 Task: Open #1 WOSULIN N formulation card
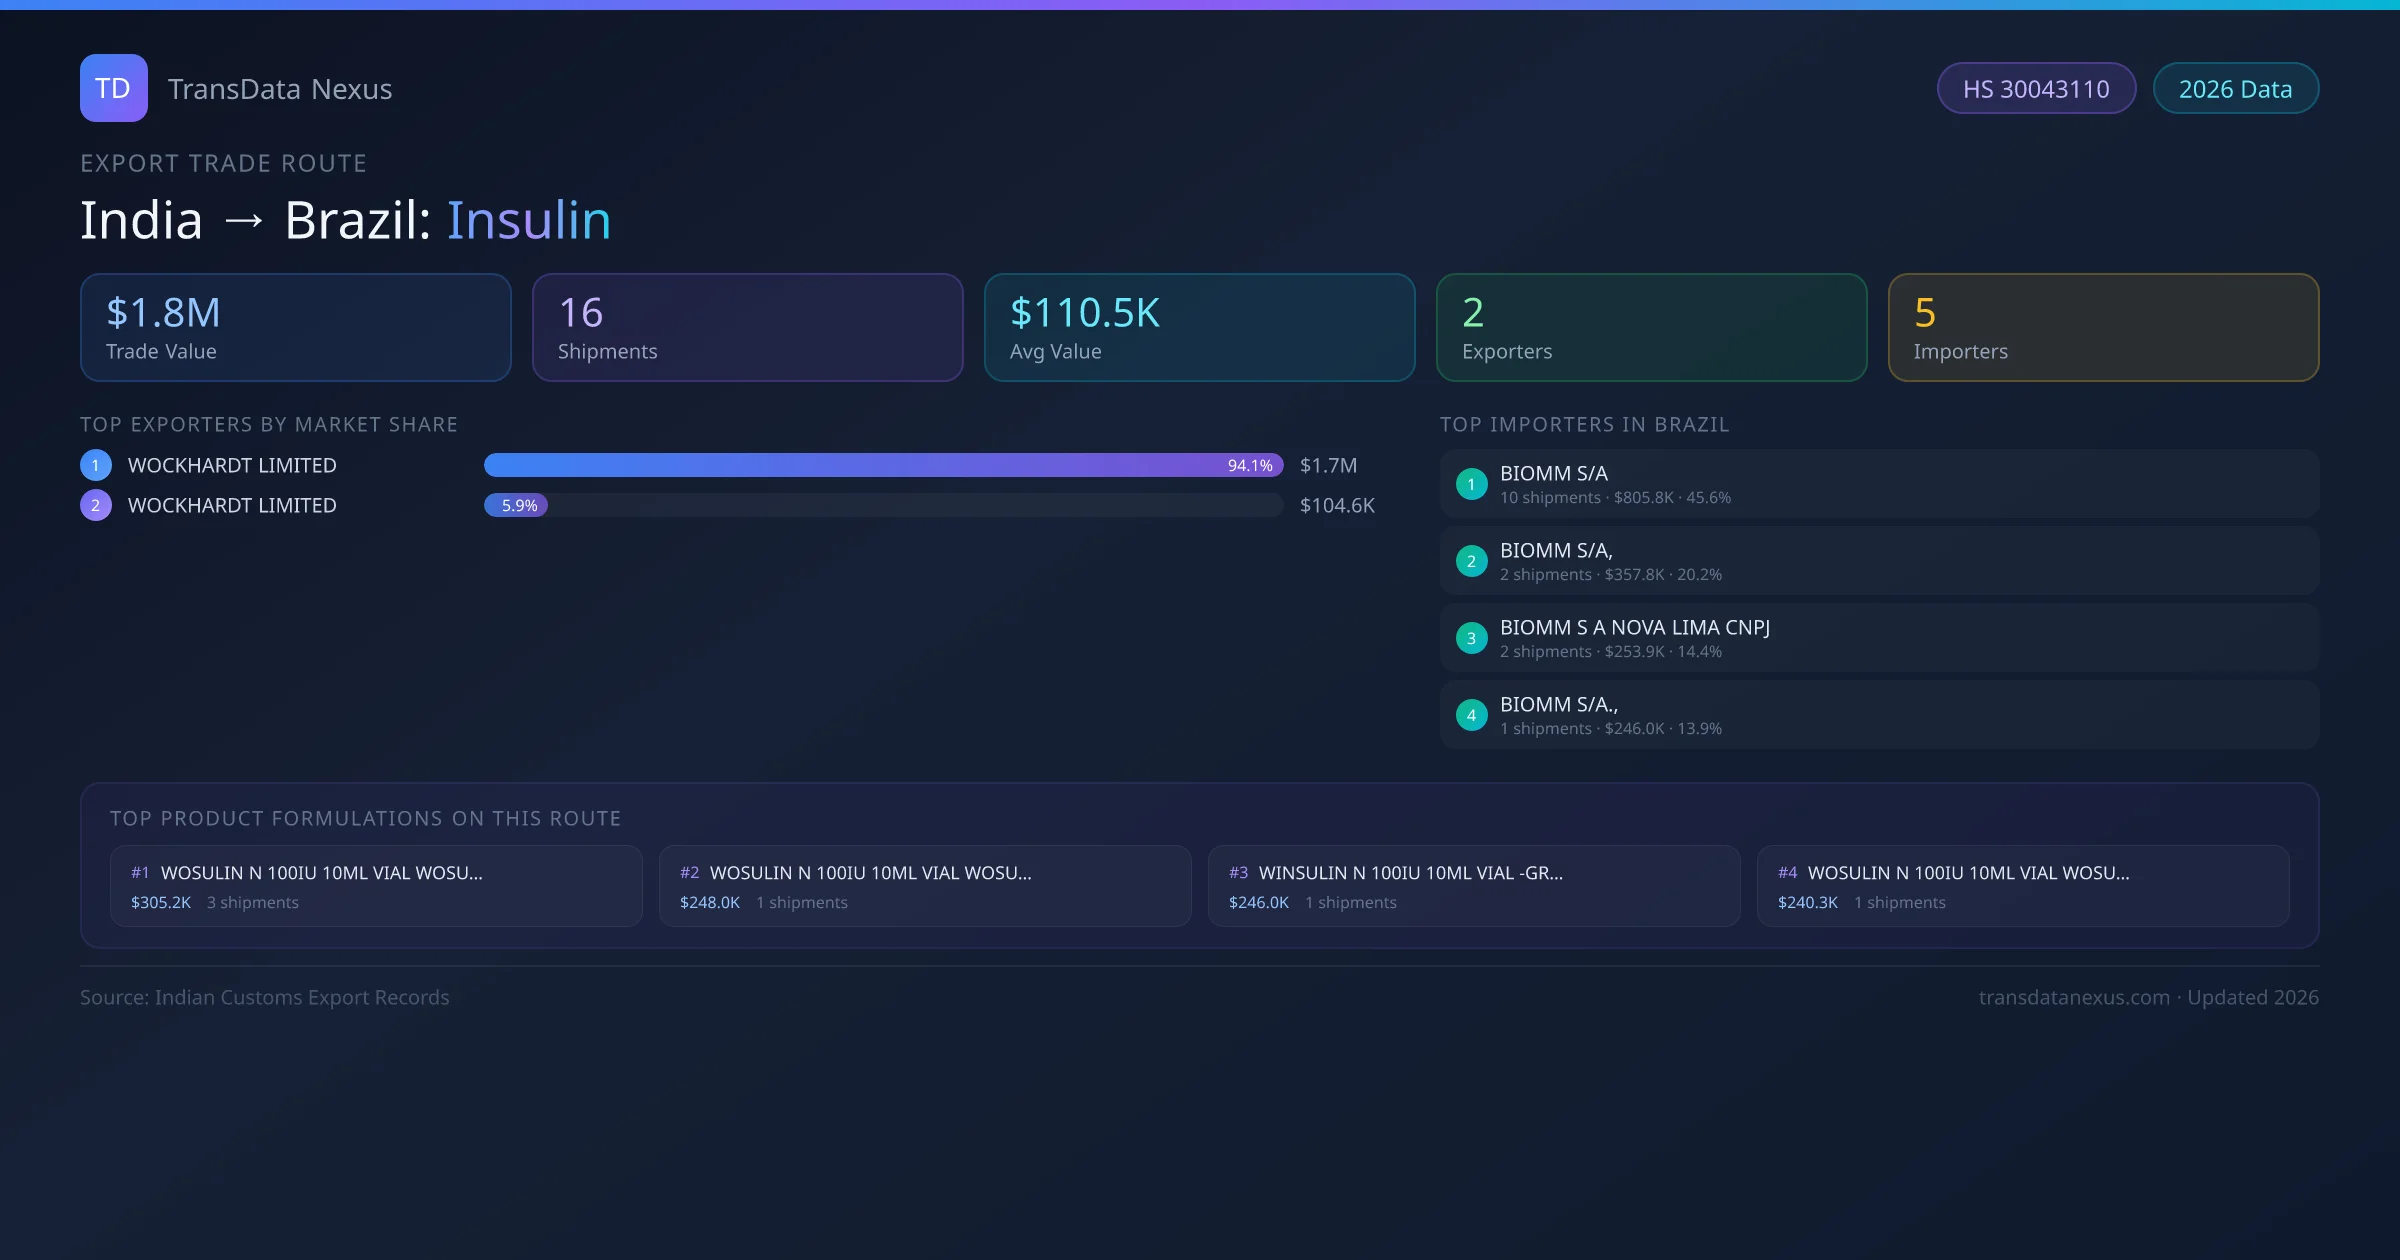[x=376, y=886]
